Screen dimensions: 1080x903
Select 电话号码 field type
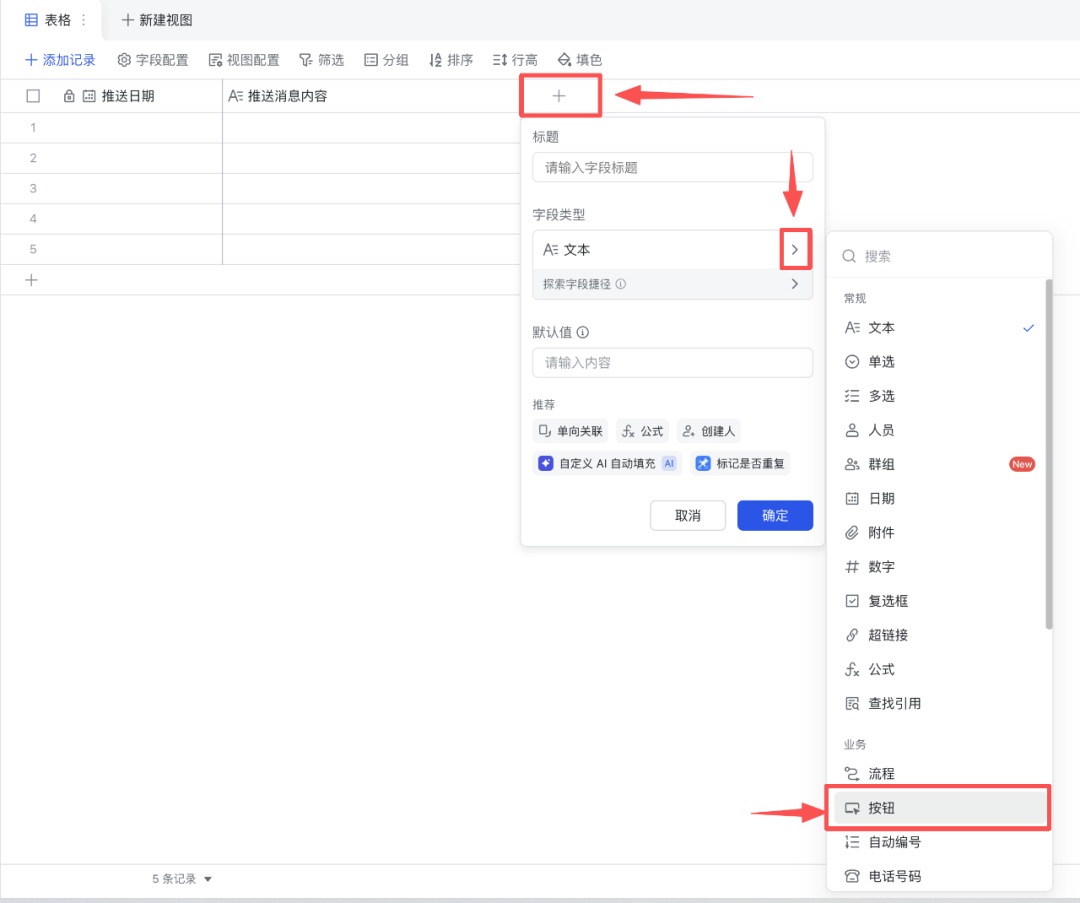pos(939,876)
